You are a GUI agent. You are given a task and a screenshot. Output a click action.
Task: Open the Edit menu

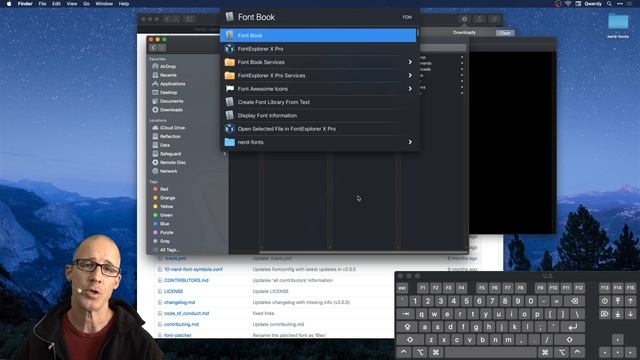(56, 4)
